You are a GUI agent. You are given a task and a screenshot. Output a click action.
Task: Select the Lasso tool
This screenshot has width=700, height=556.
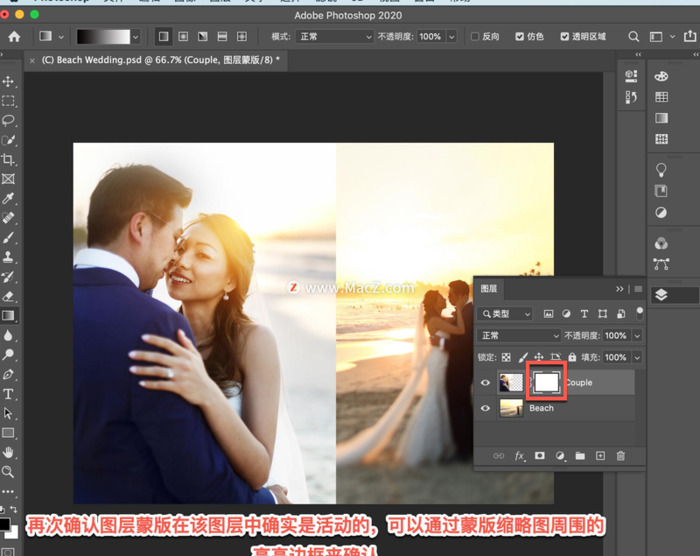(x=8, y=121)
